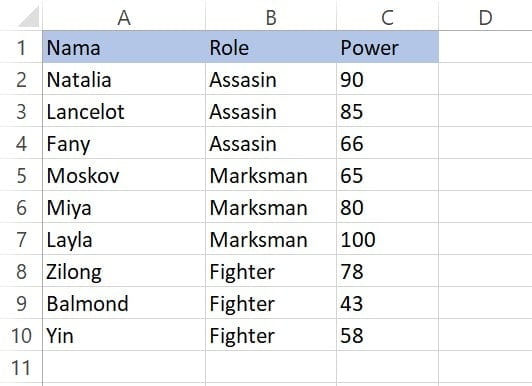
Task: Select row 11 header
Action: coord(21,367)
